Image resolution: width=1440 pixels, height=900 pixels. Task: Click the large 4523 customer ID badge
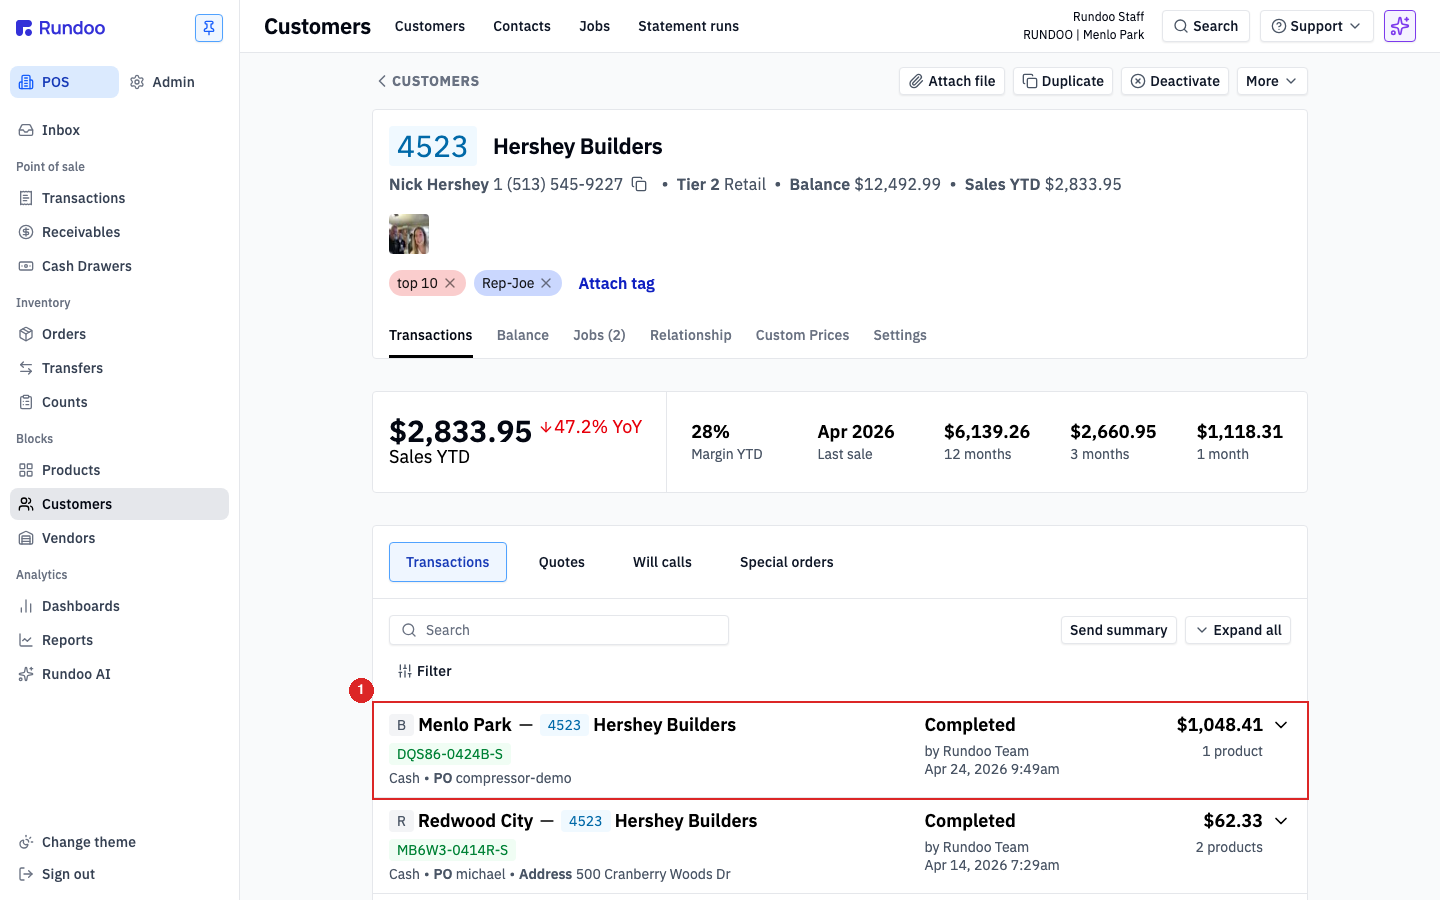click(x=433, y=147)
